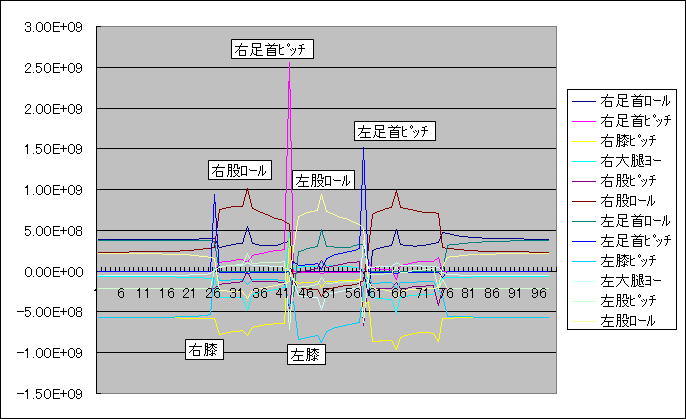Click the 1.50E+09 y-axis label
This screenshot has width=686, height=419.
click(53, 149)
